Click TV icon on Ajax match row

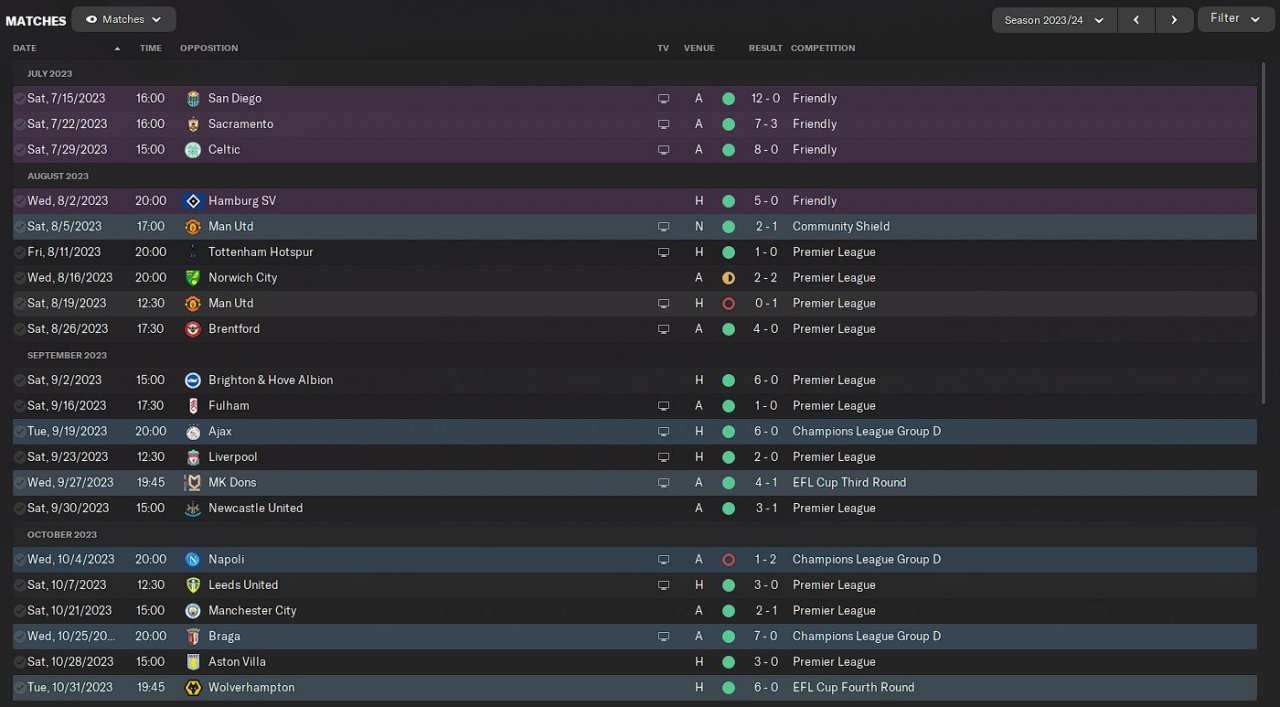663,432
